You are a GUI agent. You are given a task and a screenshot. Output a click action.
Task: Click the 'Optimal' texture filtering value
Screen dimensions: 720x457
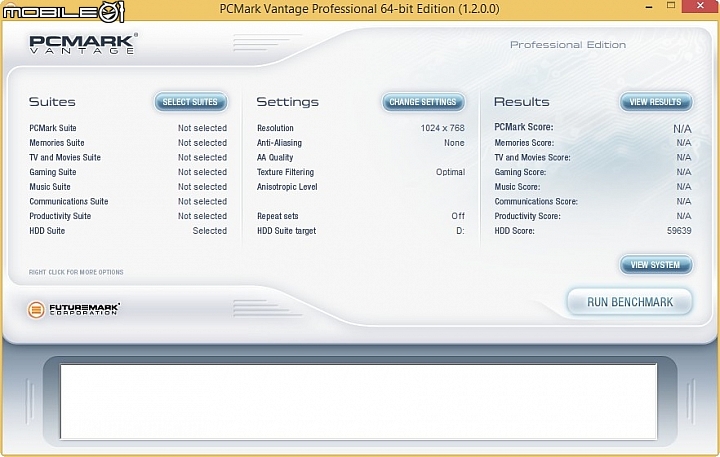point(450,172)
